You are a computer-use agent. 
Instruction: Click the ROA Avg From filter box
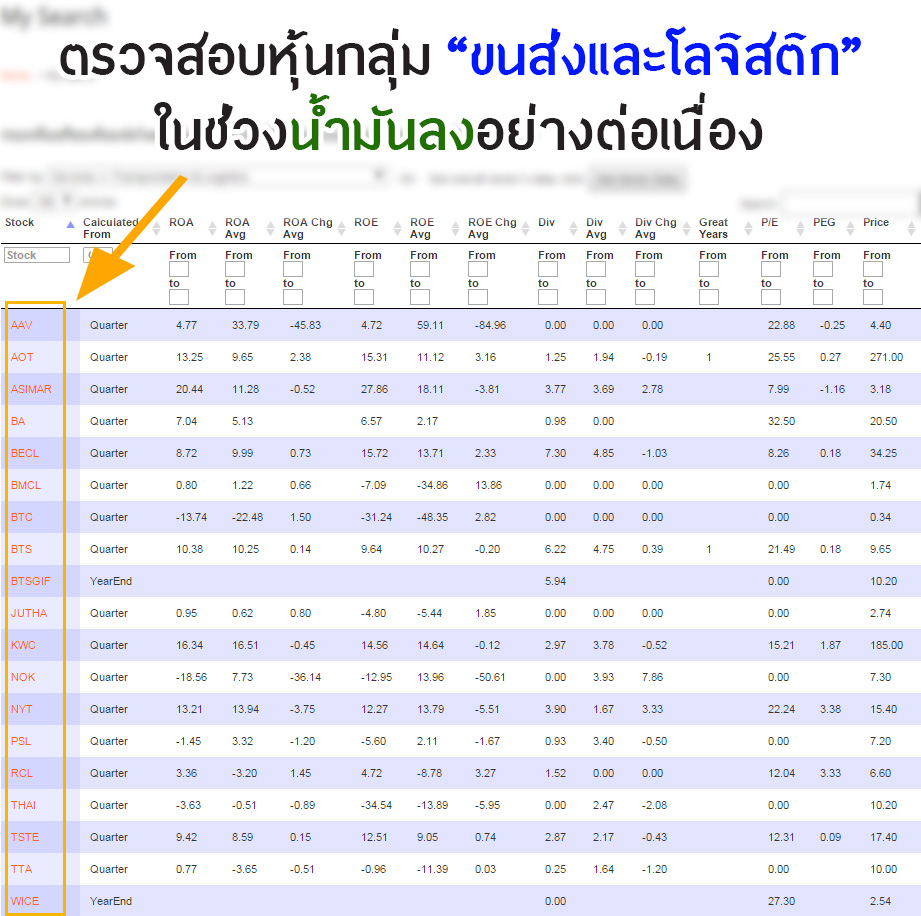coord(235,269)
